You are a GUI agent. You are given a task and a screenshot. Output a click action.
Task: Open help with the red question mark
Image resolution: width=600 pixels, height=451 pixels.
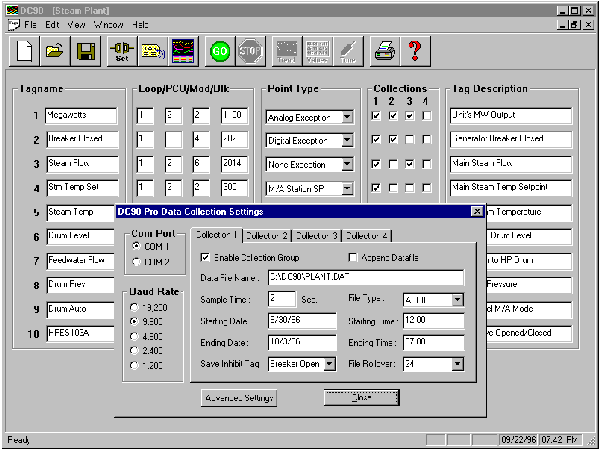tap(415, 49)
